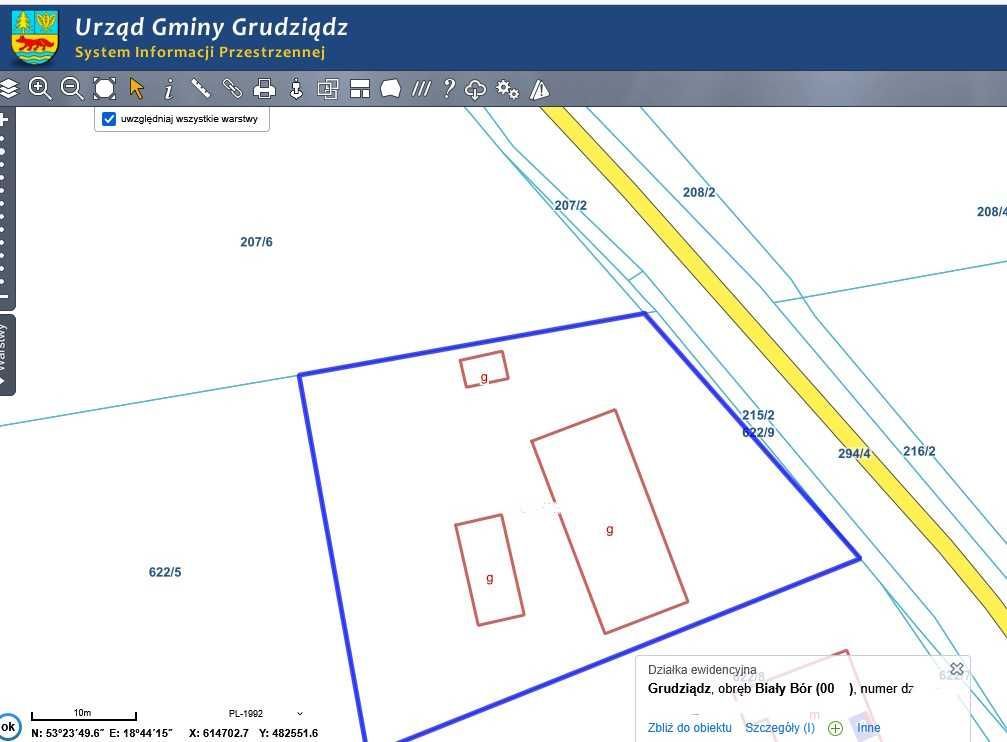This screenshot has width=1007, height=742.
Task: Click the triple slash hatch tool
Action: [x=421, y=89]
